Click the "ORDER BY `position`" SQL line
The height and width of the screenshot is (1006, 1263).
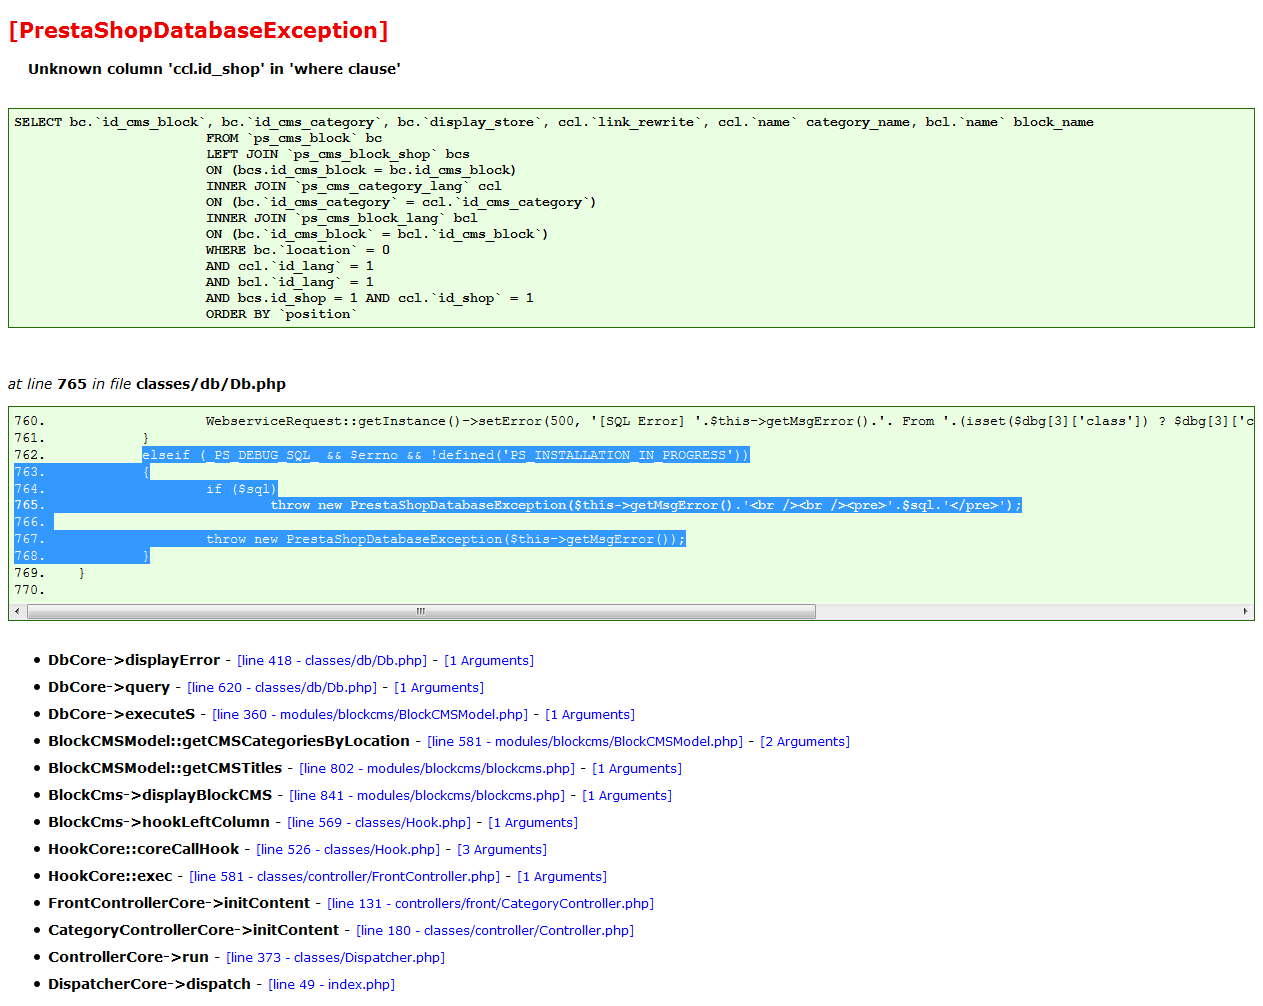pos(281,314)
